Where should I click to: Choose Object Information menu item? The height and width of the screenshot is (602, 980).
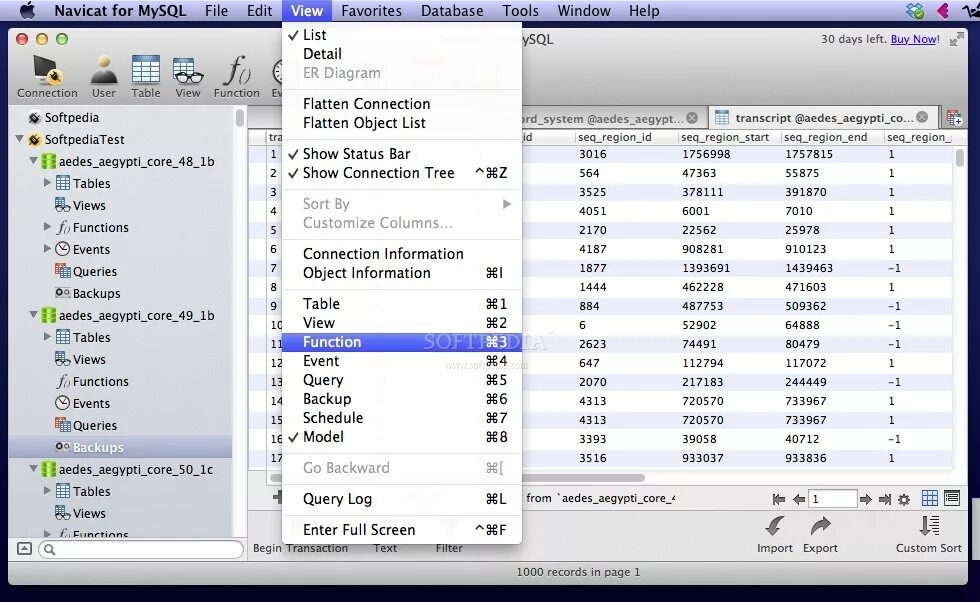pyautogui.click(x=402, y=273)
